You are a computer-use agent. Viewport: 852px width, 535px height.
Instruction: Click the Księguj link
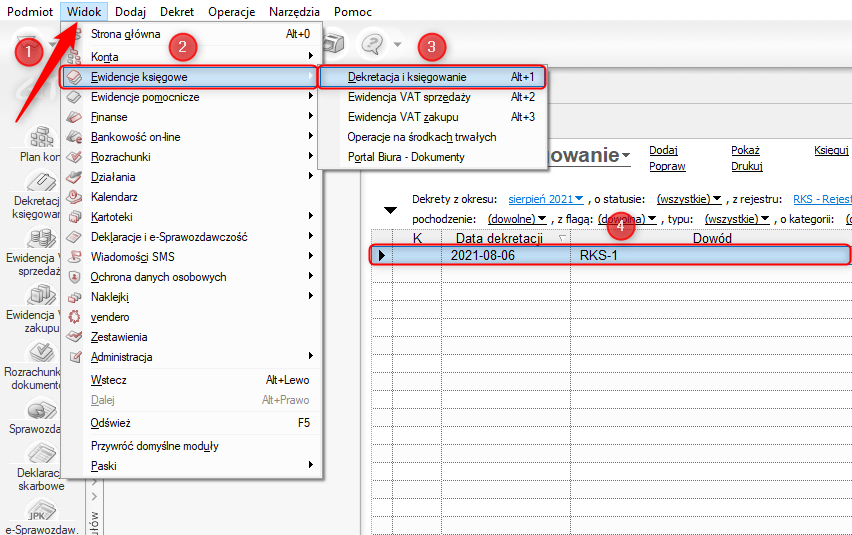point(831,150)
